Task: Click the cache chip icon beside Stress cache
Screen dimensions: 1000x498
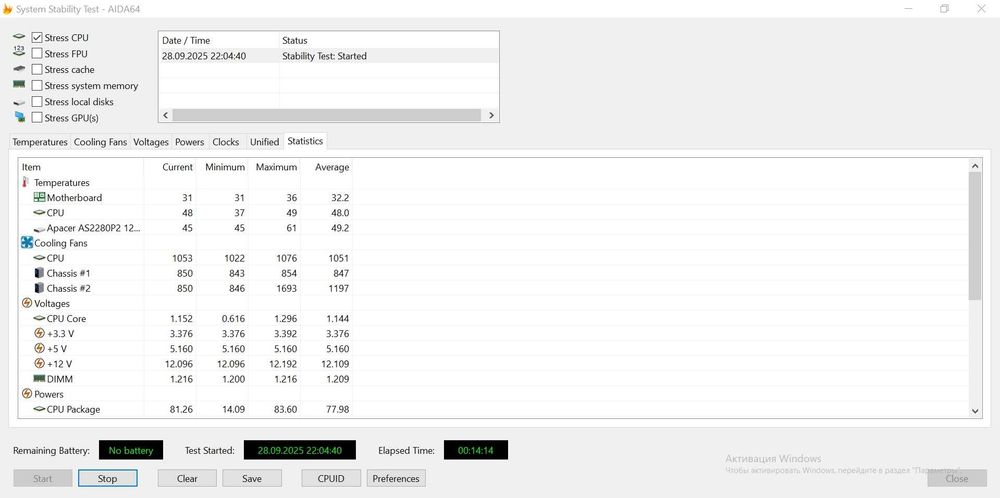Action: 19,69
